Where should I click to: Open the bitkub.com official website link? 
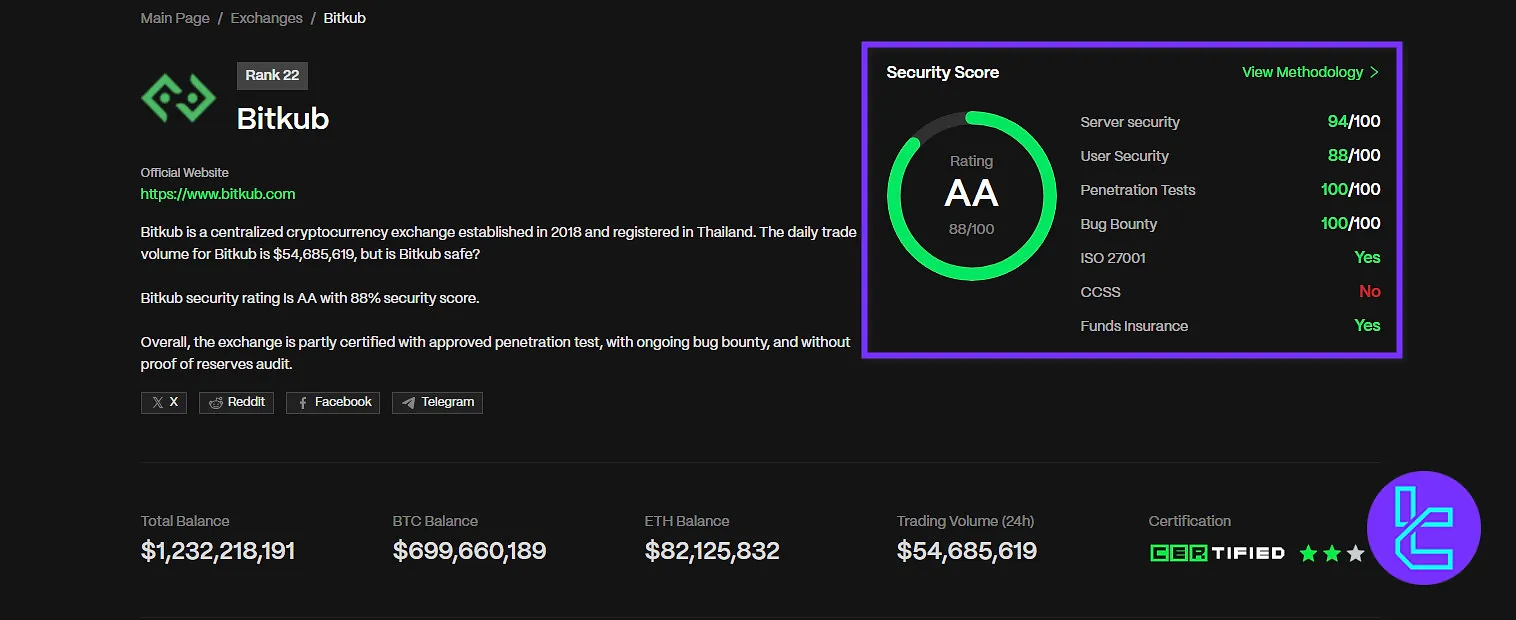coord(218,194)
